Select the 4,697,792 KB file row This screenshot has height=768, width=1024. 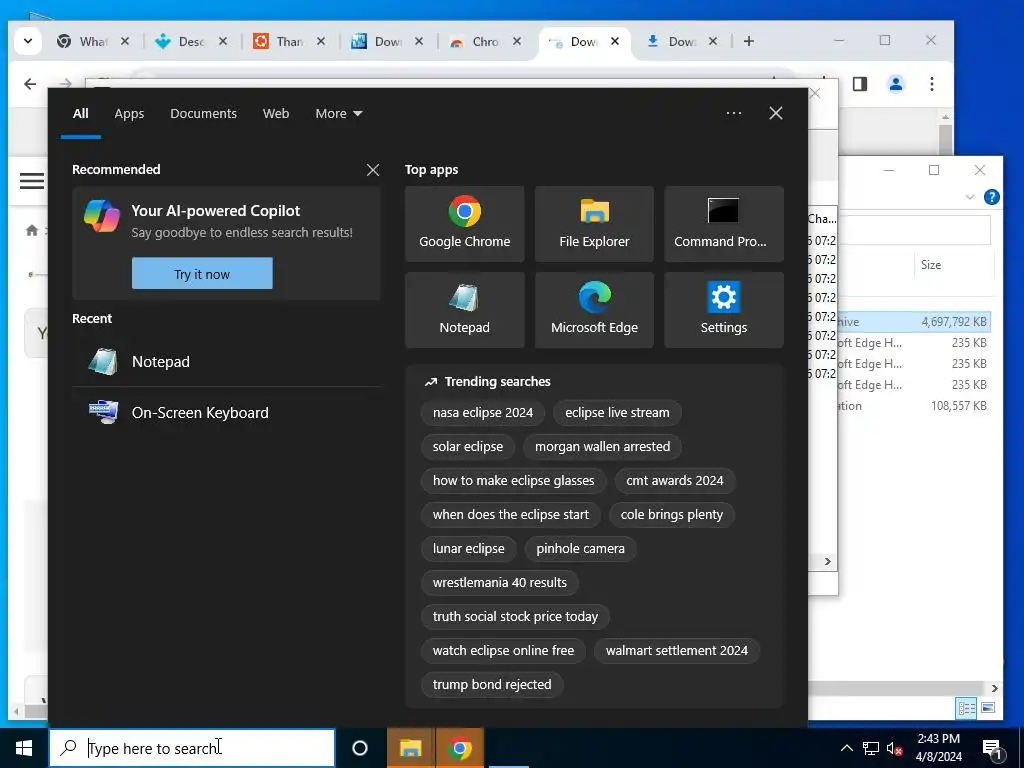pyautogui.click(x=914, y=321)
